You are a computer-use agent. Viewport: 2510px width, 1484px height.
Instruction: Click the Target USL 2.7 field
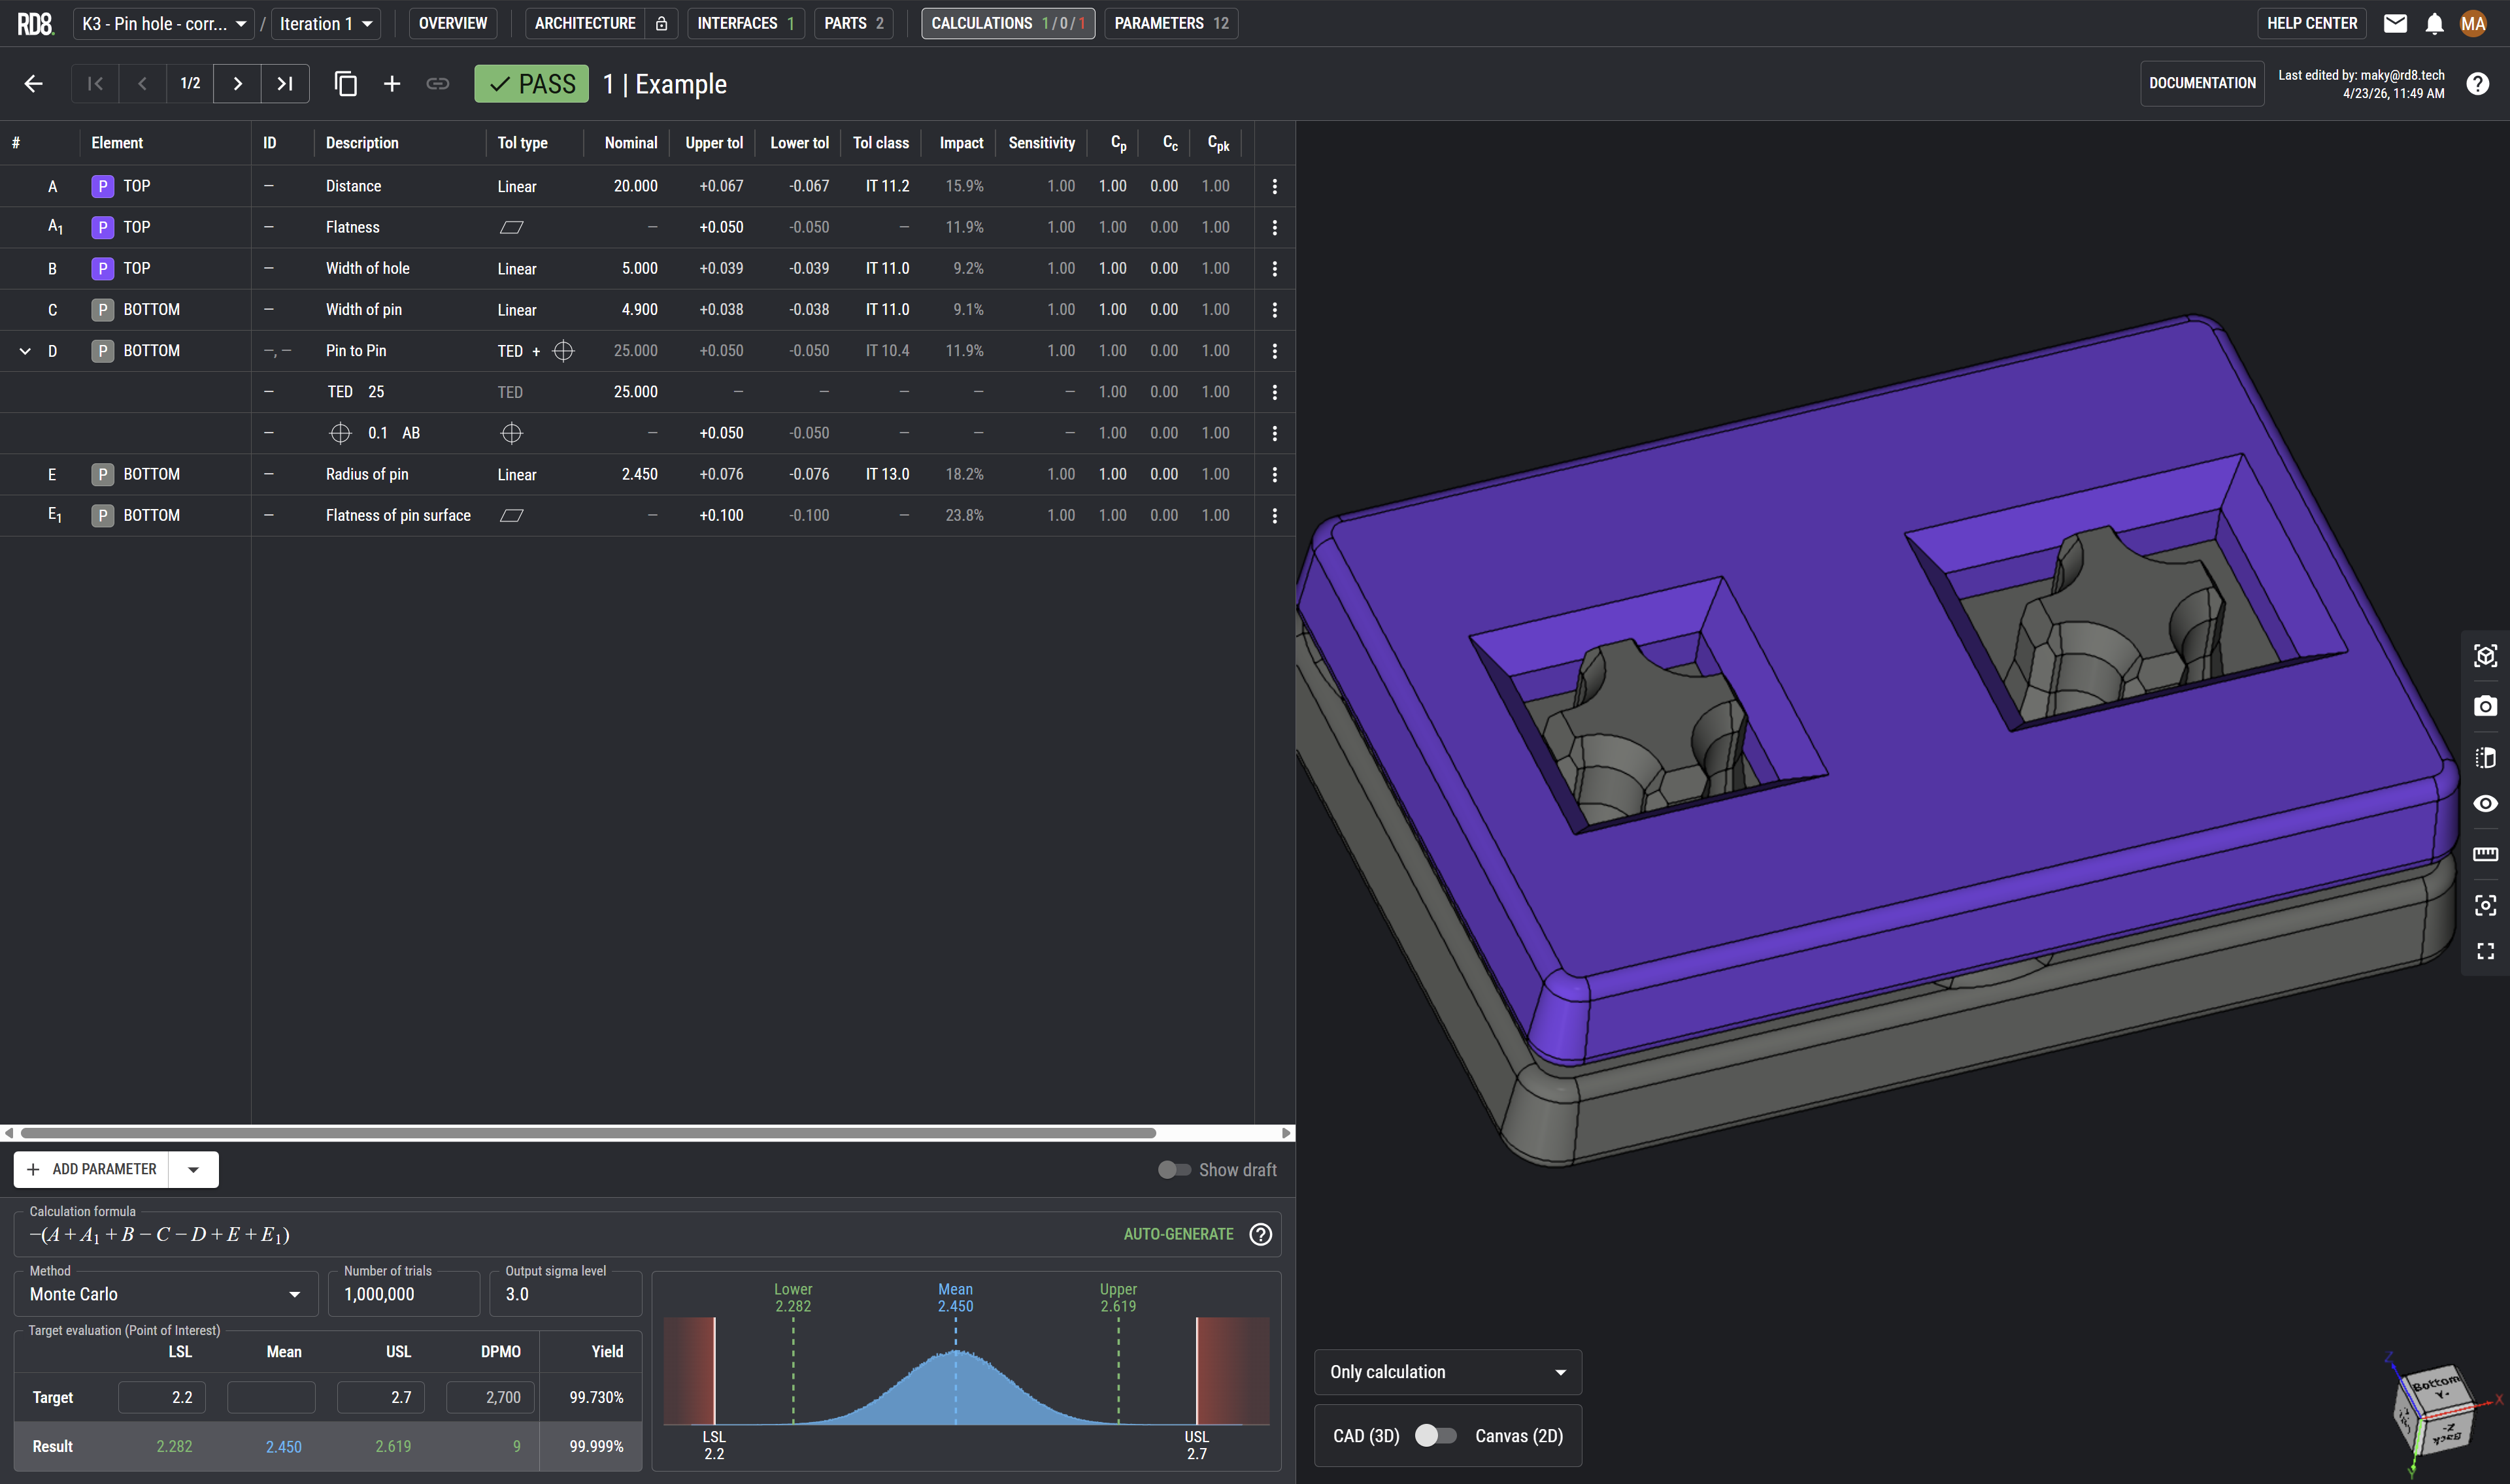[x=380, y=1397]
